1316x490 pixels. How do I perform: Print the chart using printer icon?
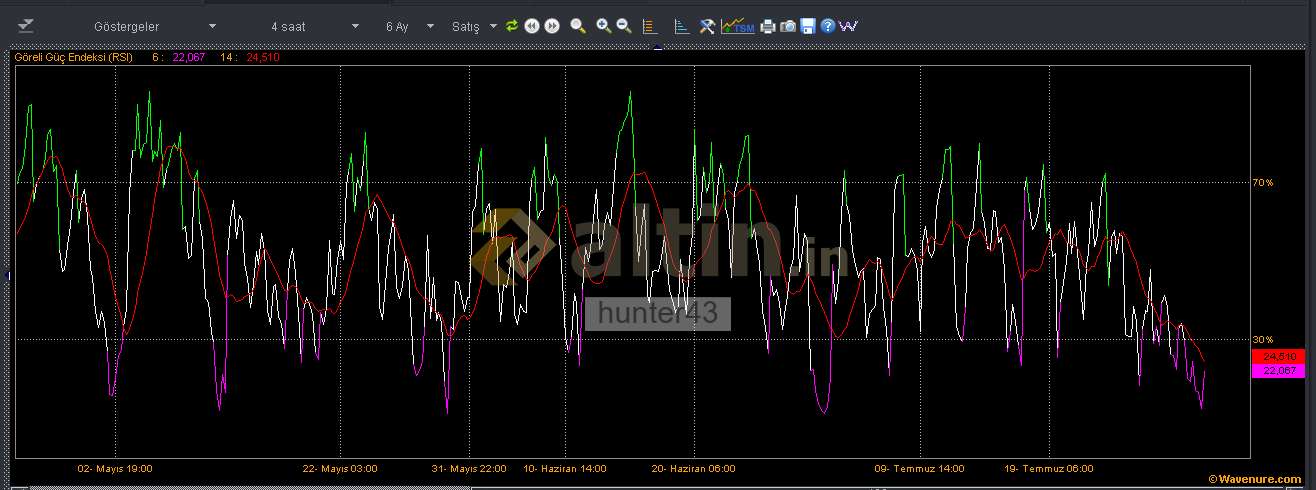click(x=767, y=26)
